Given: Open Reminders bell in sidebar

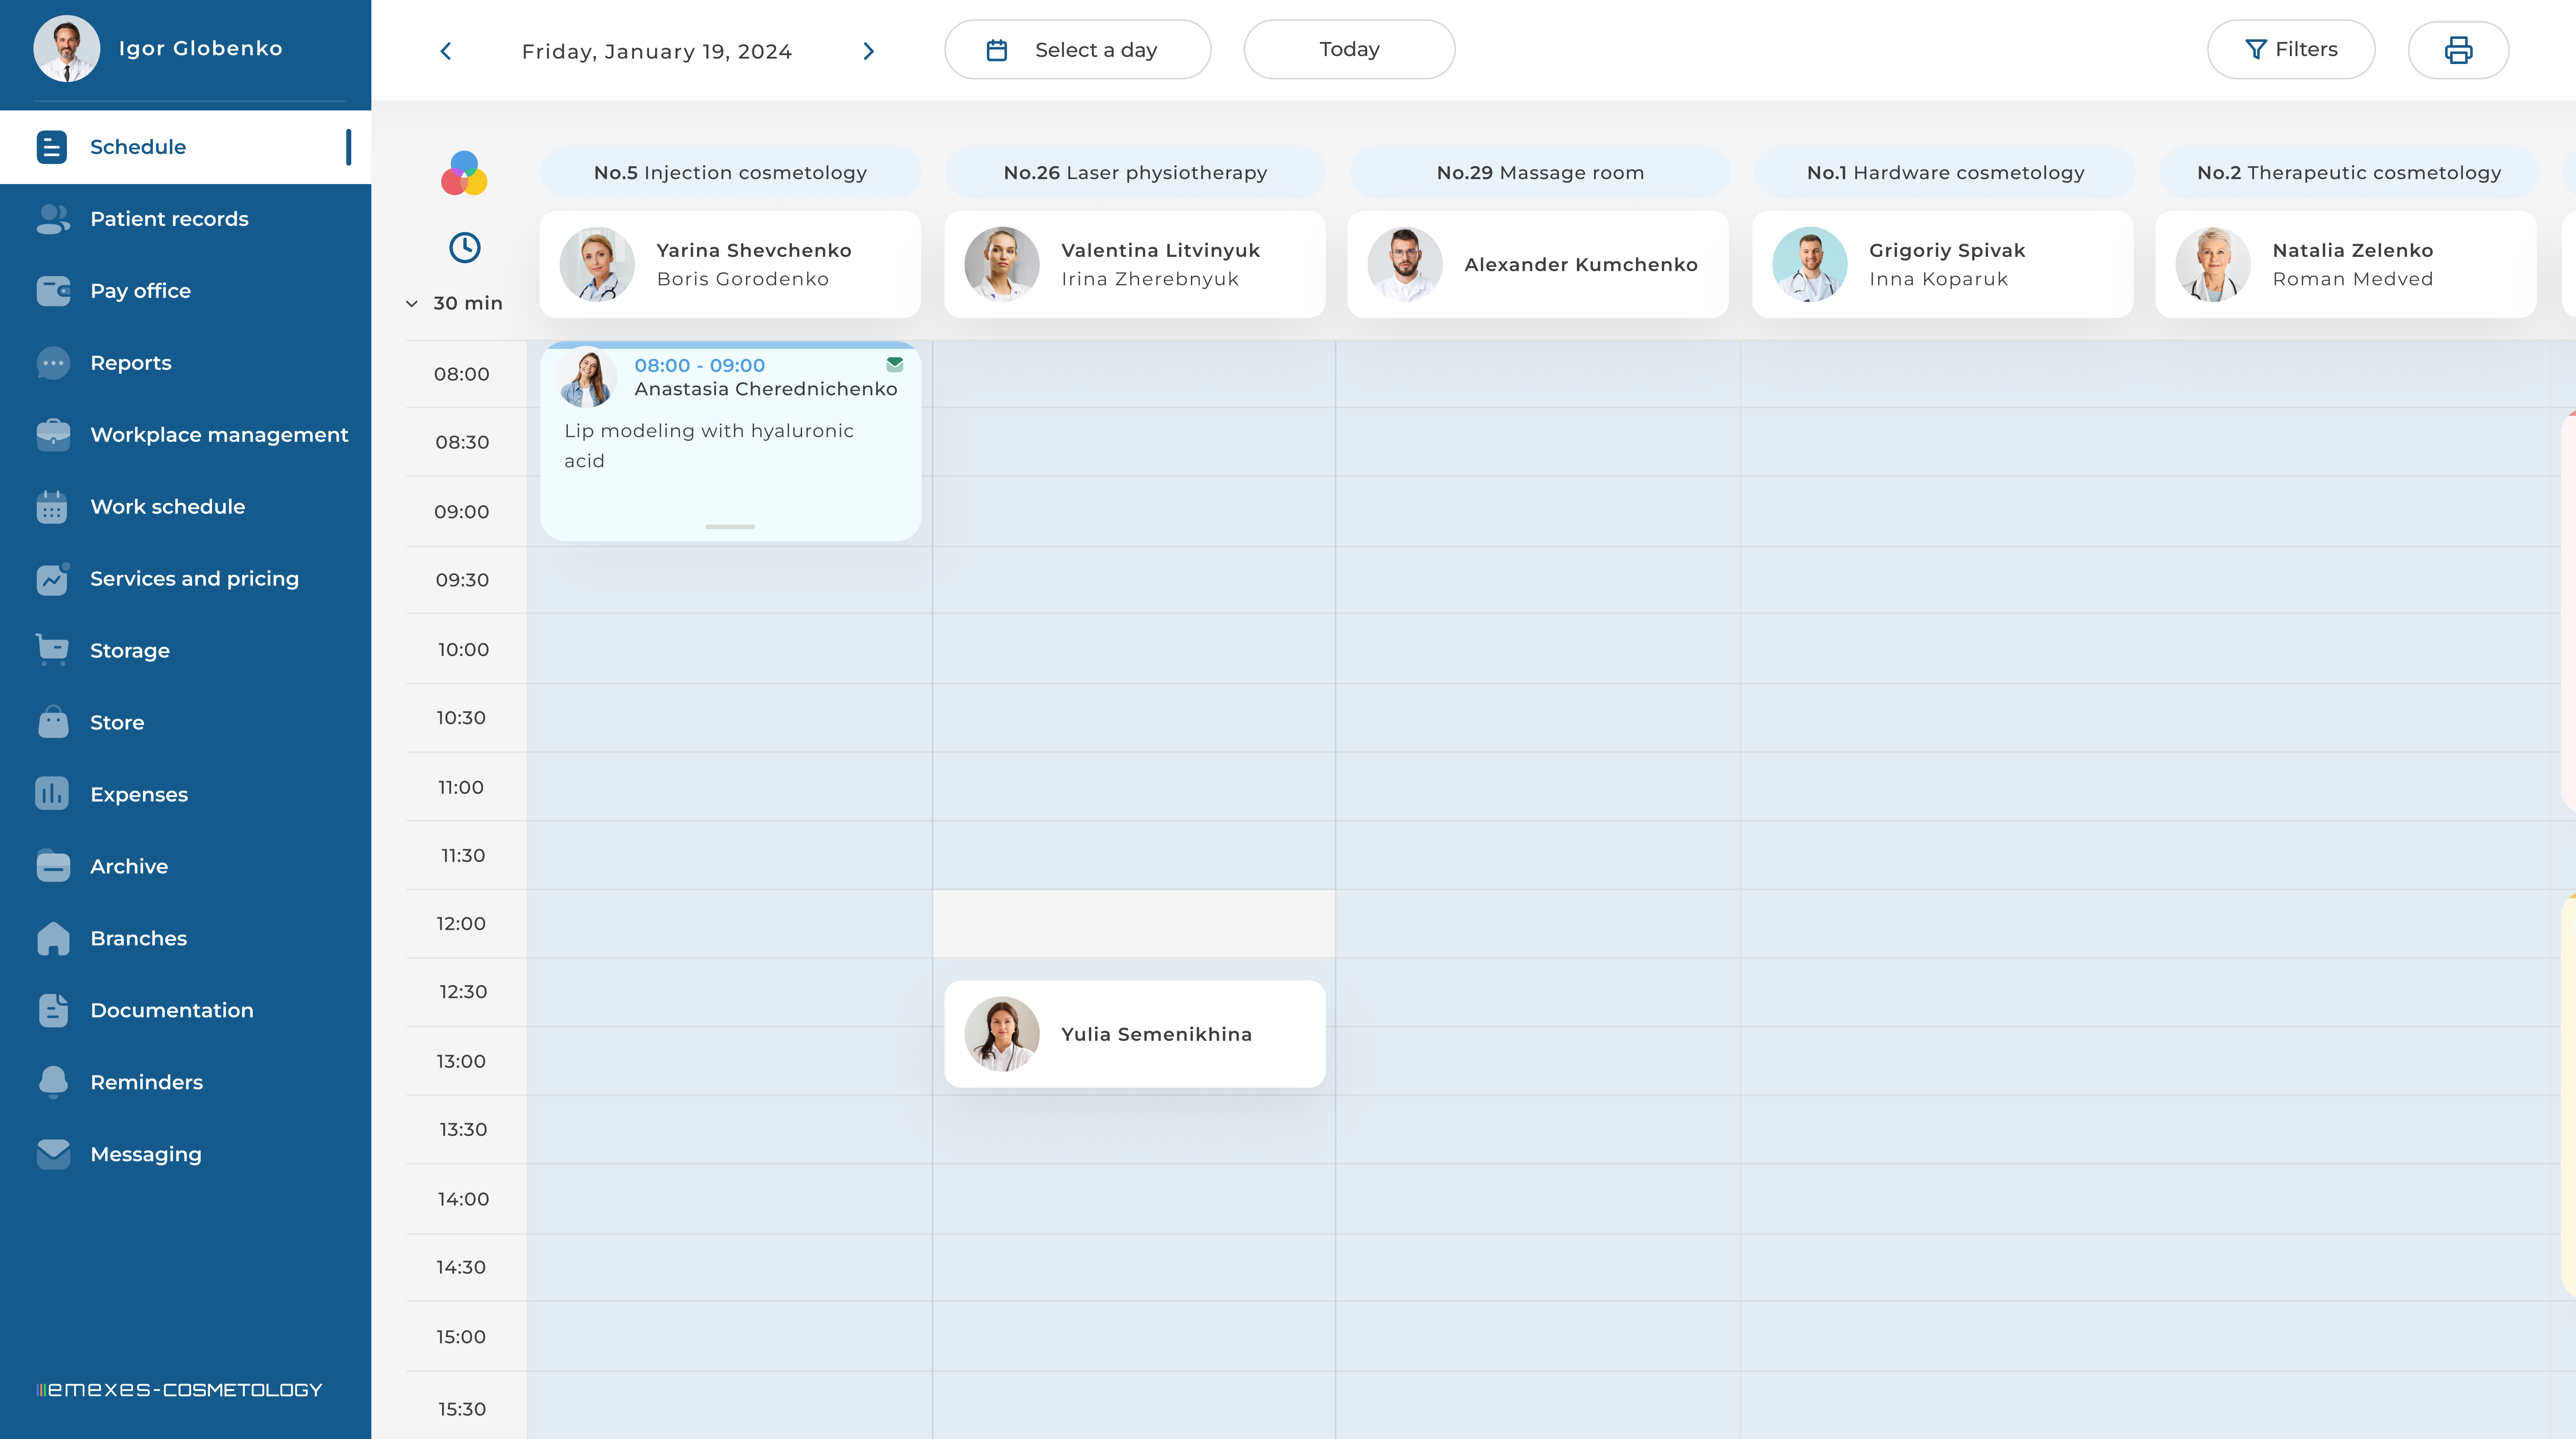Looking at the screenshot, I should tap(53, 1082).
